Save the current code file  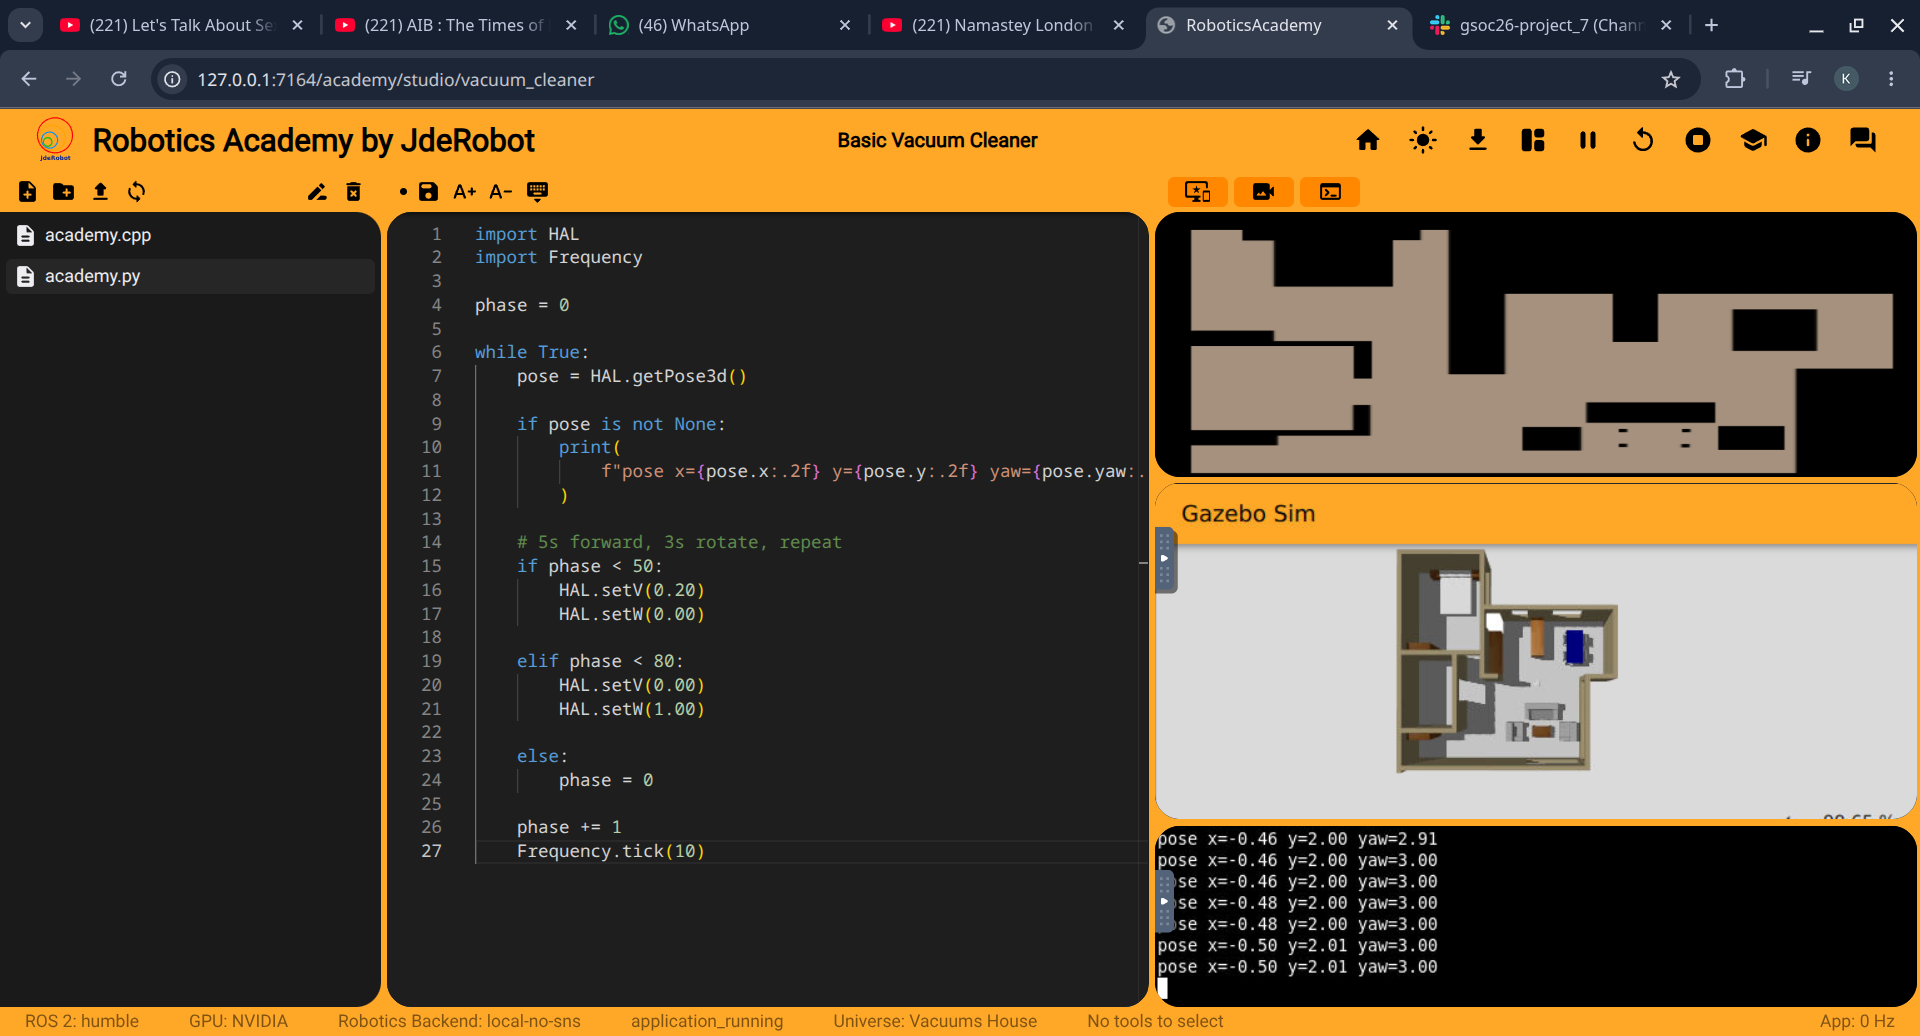coord(428,192)
